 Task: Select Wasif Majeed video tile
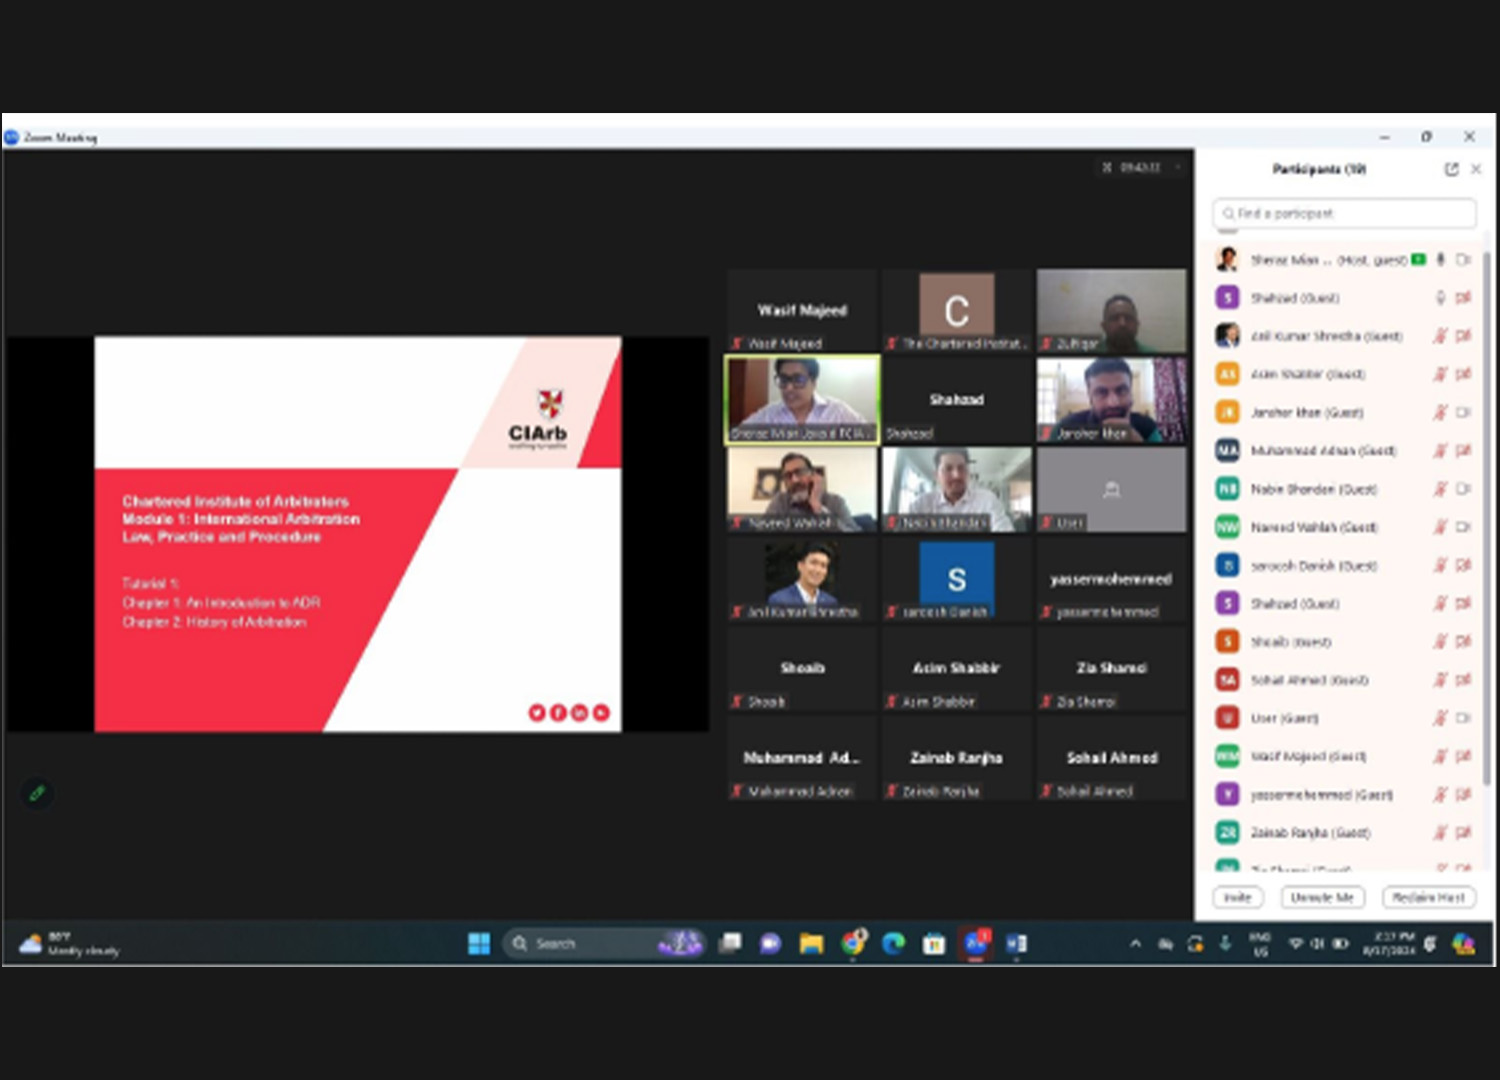click(x=802, y=311)
